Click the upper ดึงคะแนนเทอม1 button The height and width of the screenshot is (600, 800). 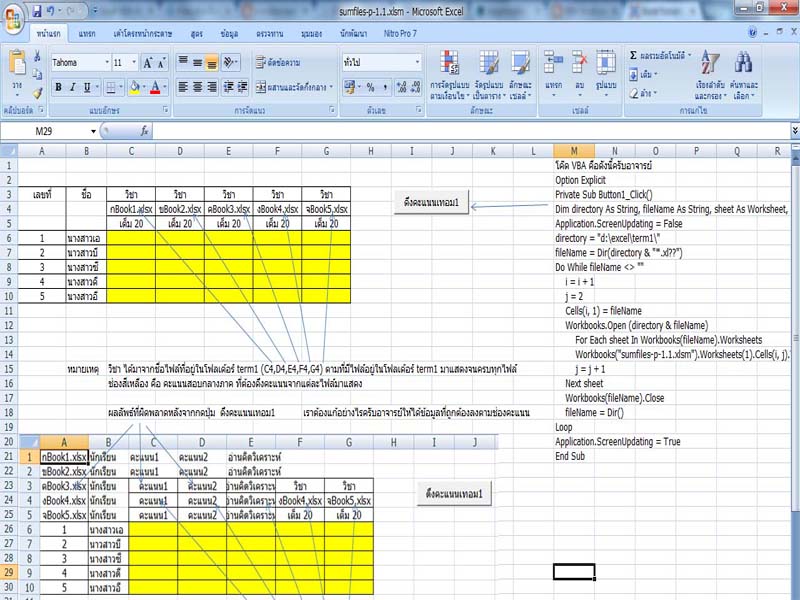pos(431,203)
